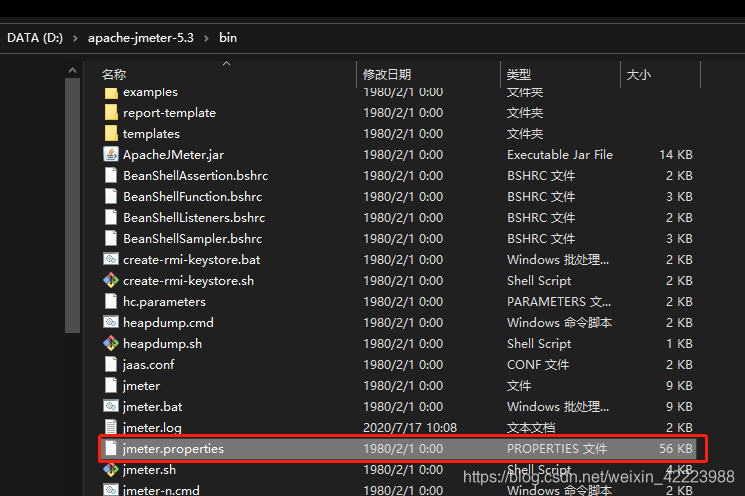Sort by the 类型 column header
Screen dimensions: 745x496
coord(519,75)
